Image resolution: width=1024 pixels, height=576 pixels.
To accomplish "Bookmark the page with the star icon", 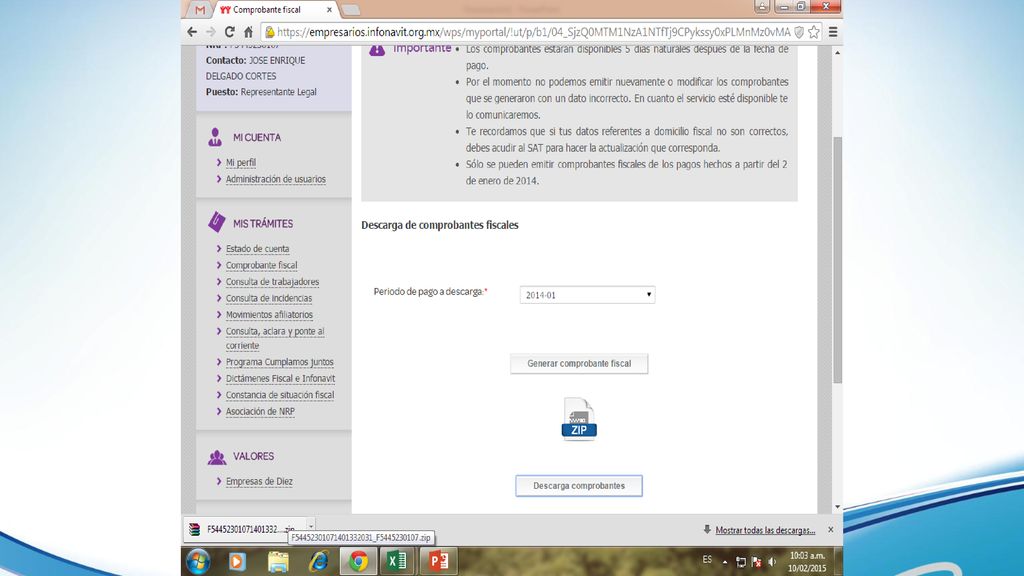I will 814,32.
